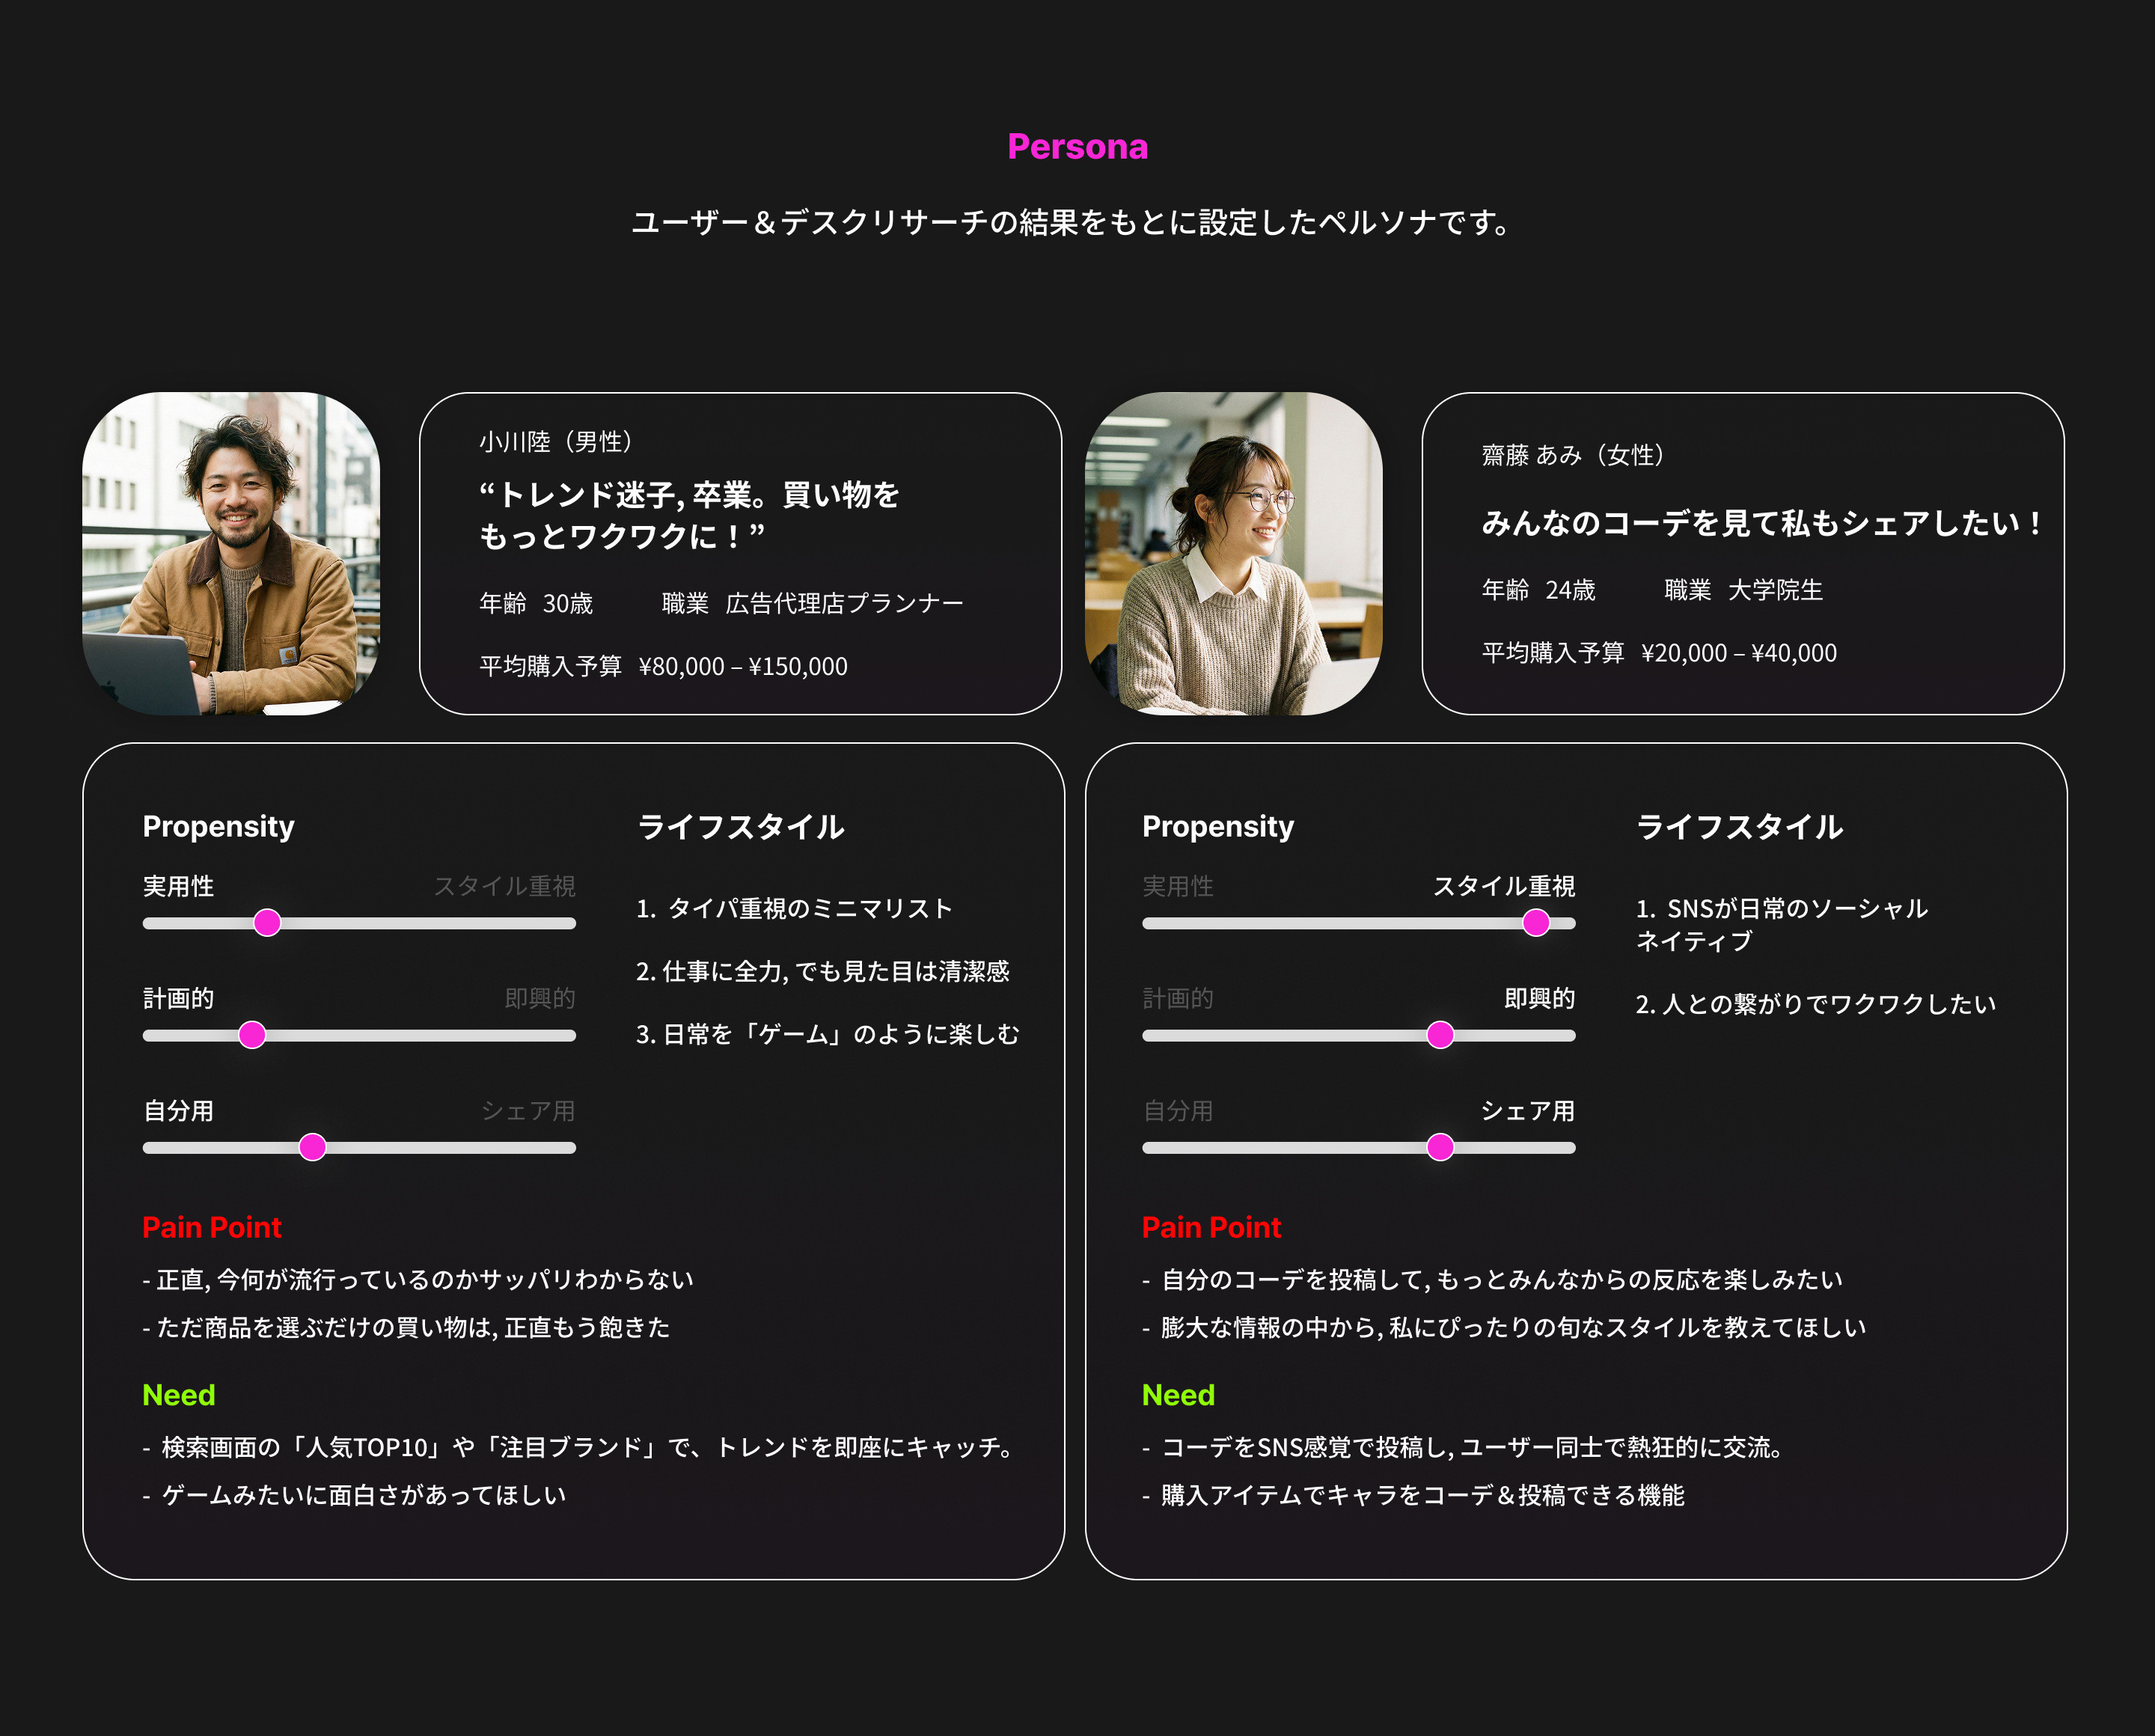Click the 自分用 slider knob in left card
This screenshot has height=1736, width=2155.
point(312,1146)
